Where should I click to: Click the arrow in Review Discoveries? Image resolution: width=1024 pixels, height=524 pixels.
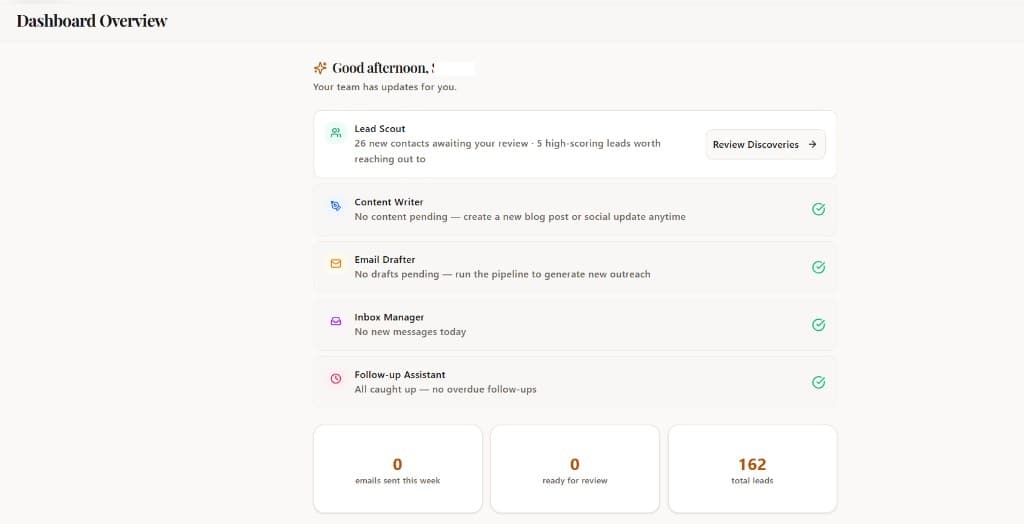[812, 144]
